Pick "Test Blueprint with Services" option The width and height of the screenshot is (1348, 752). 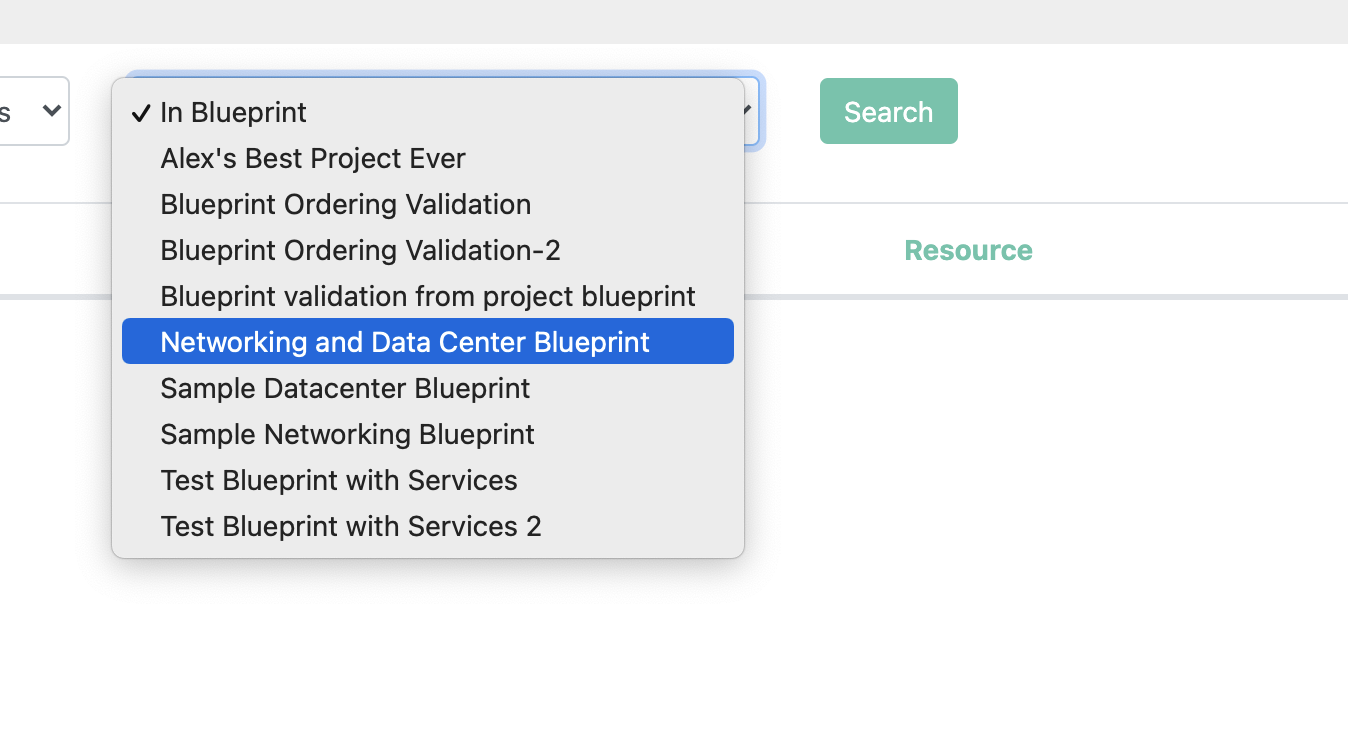[338, 480]
